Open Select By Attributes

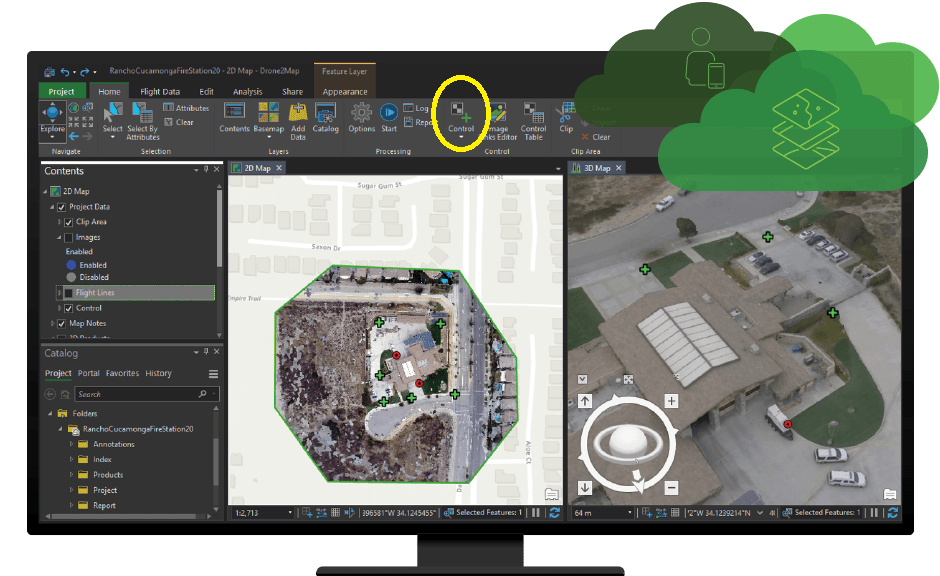[143, 122]
